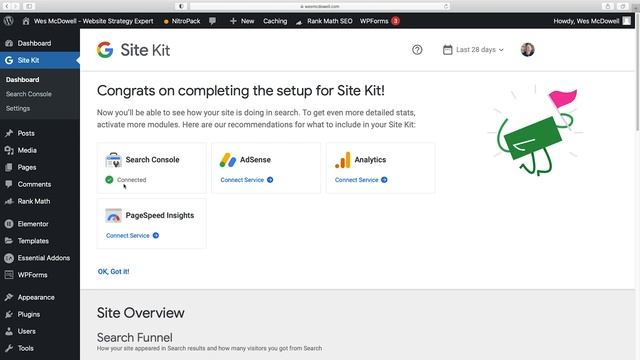The height and width of the screenshot is (360, 640).
Task: Click the Analytics bar chart icon
Action: [342, 160]
